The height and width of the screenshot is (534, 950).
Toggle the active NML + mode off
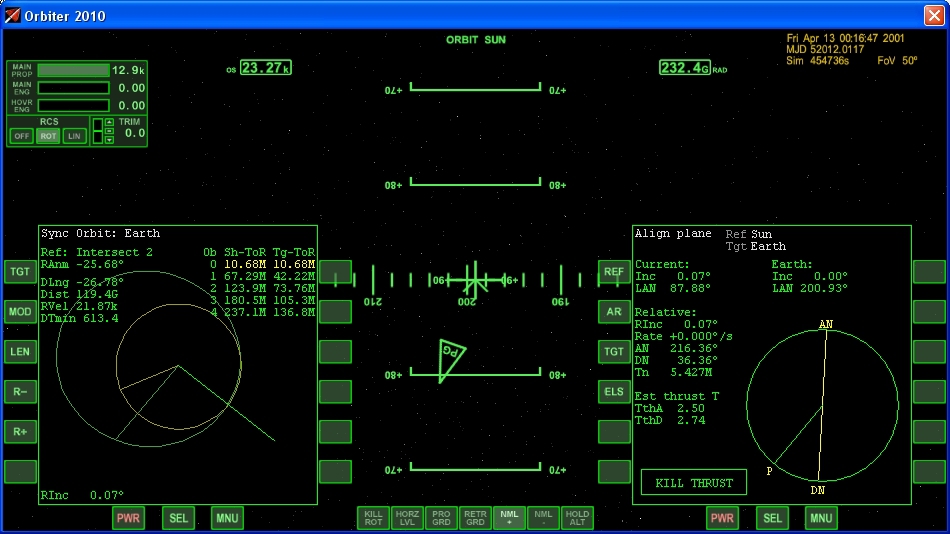point(510,517)
